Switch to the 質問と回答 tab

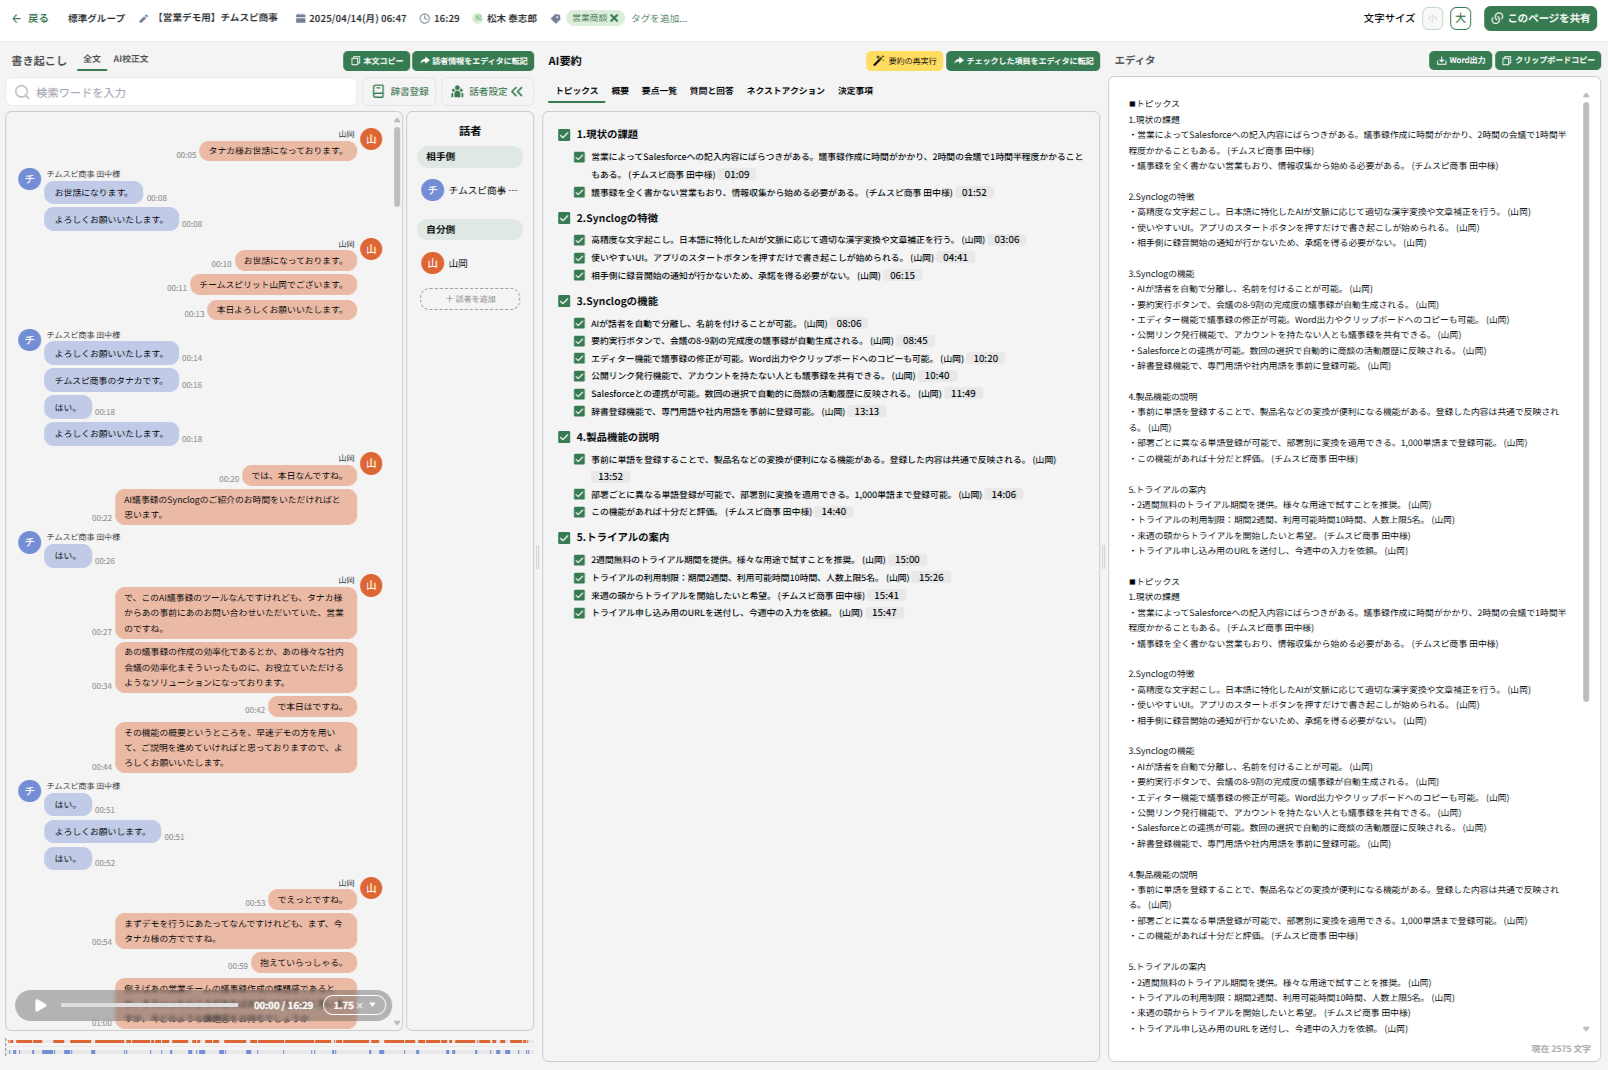pyautogui.click(x=711, y=91)
